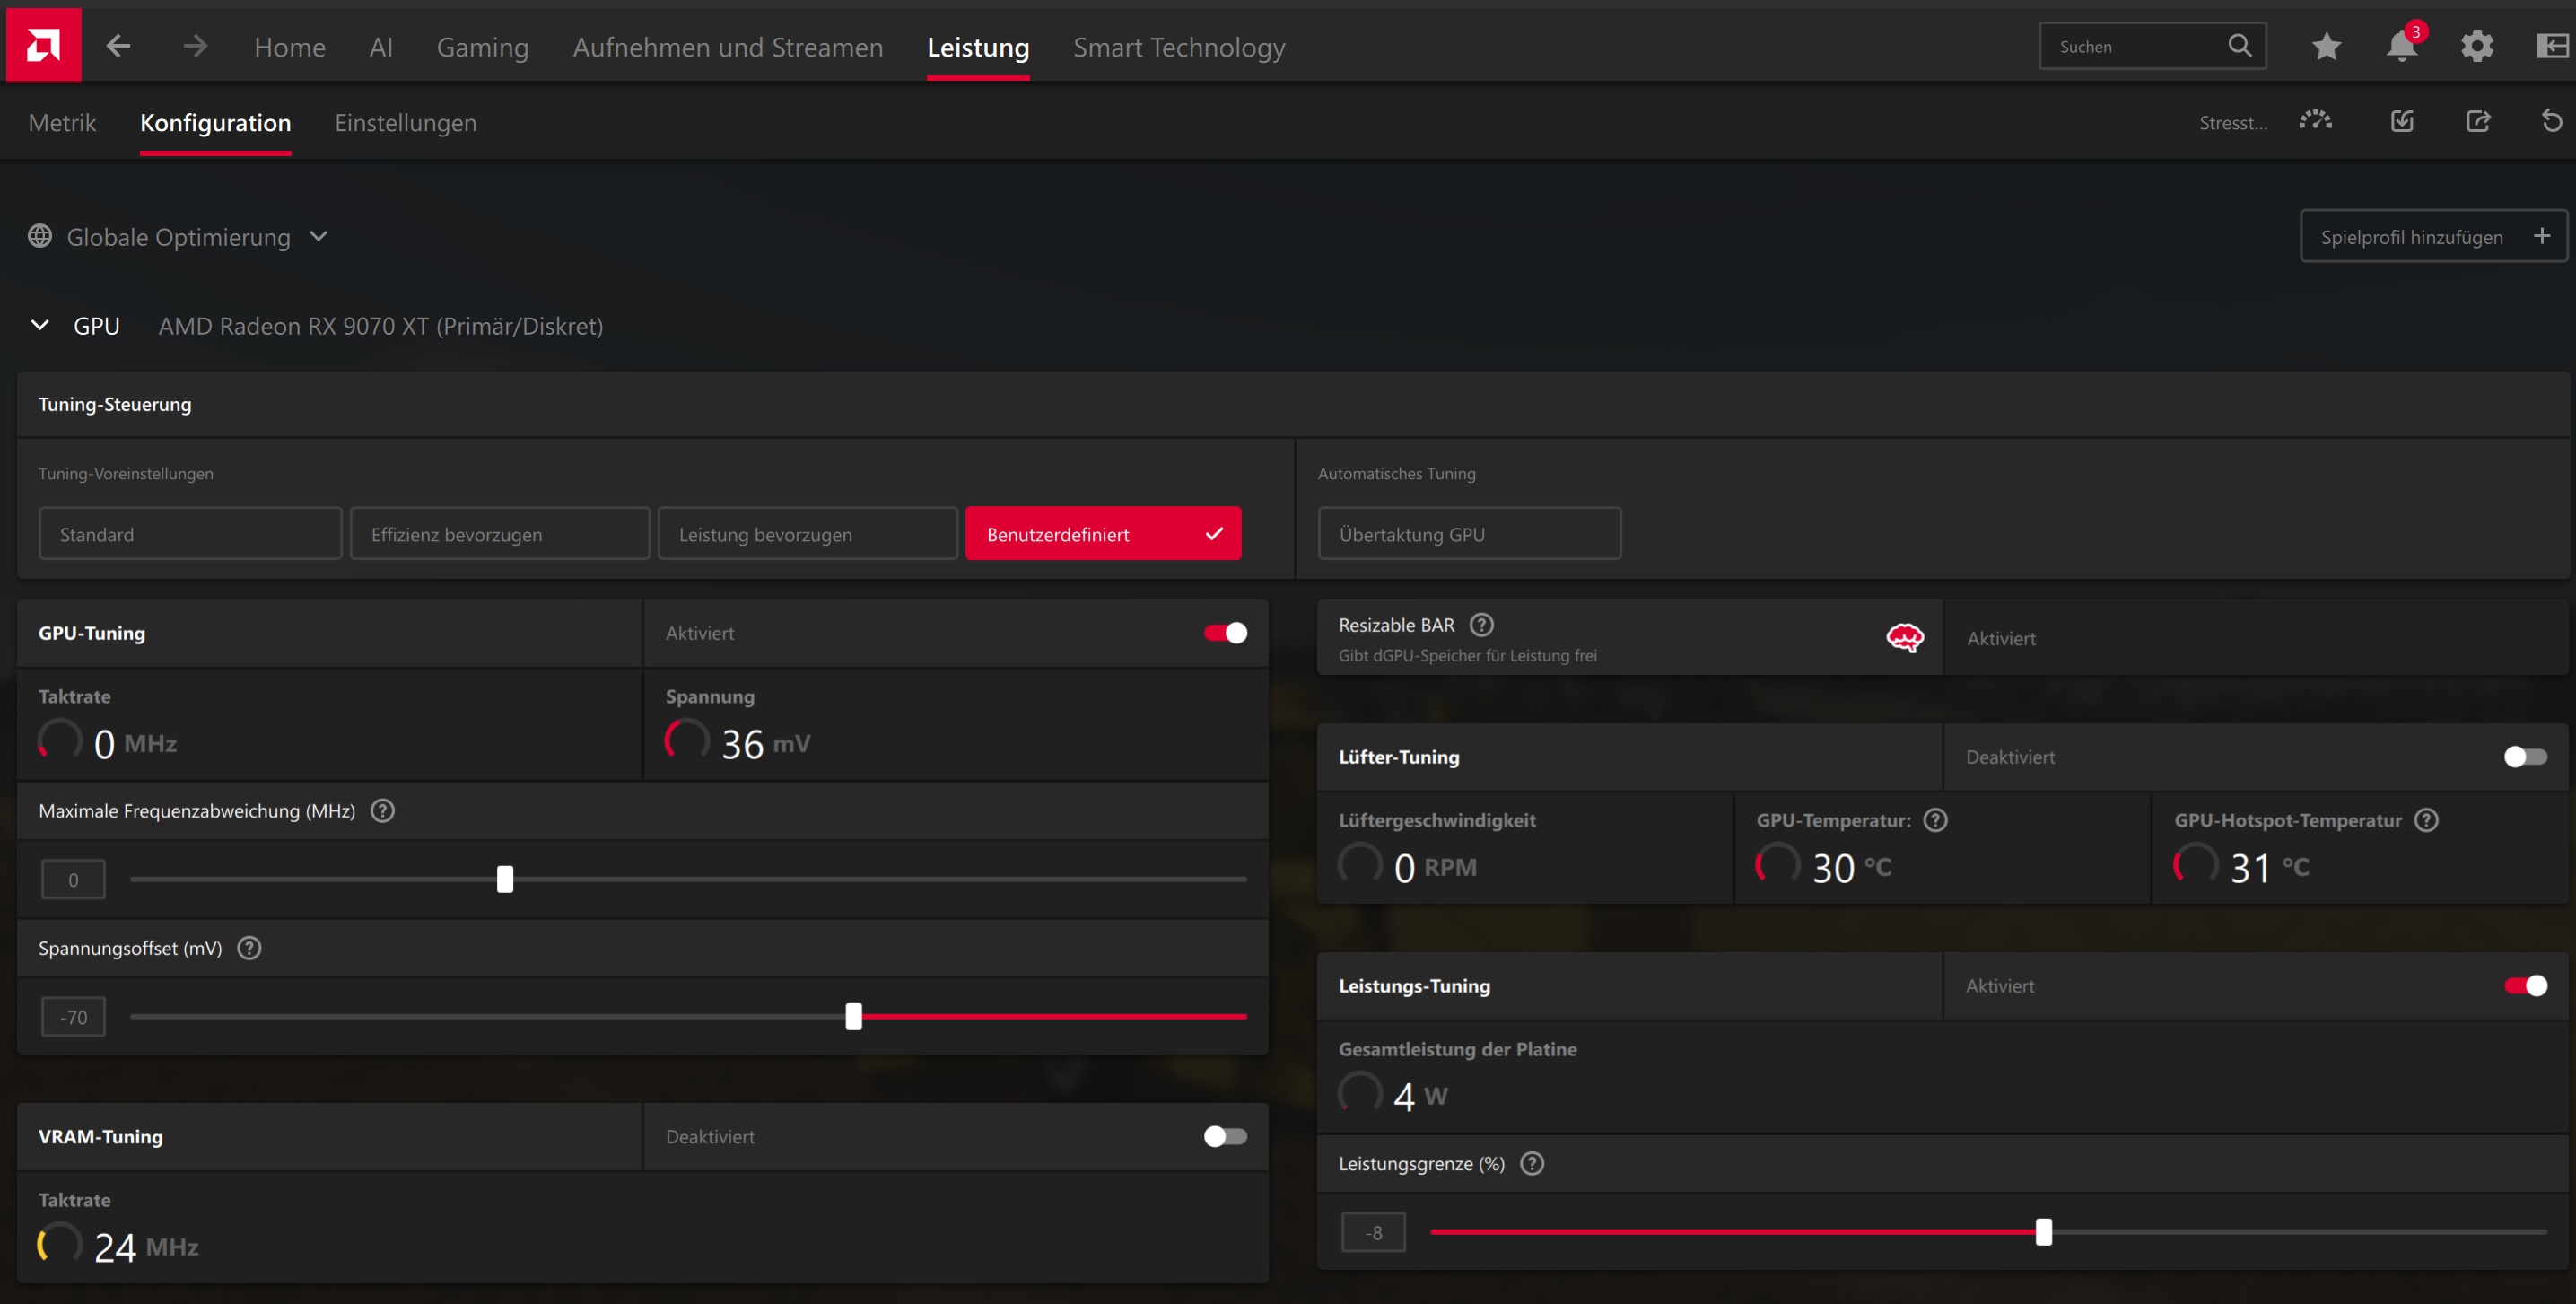
Task: Click the search magnifier icon
Action: [x=2239, y=46]
